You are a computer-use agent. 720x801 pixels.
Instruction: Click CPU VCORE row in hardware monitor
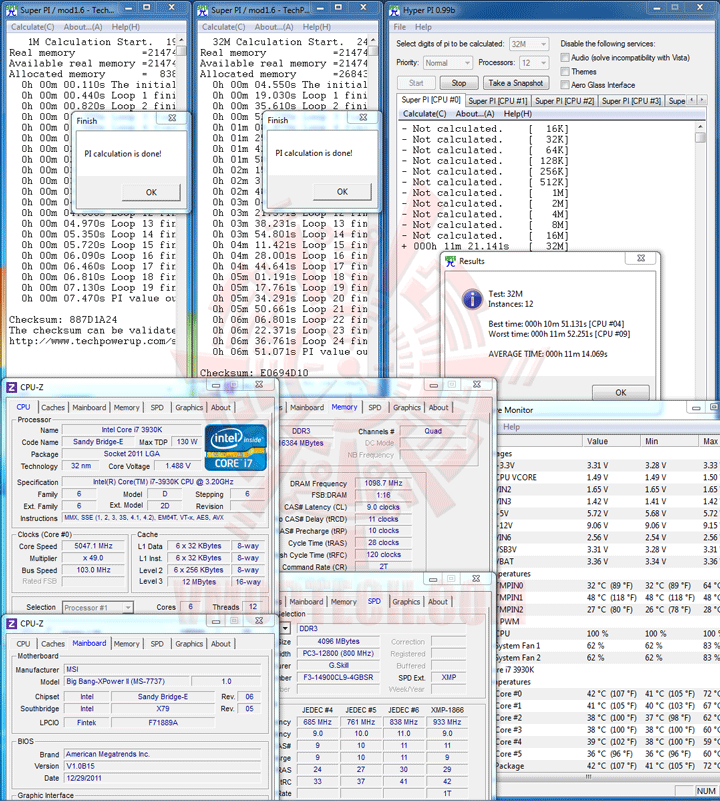pos(608,477)
